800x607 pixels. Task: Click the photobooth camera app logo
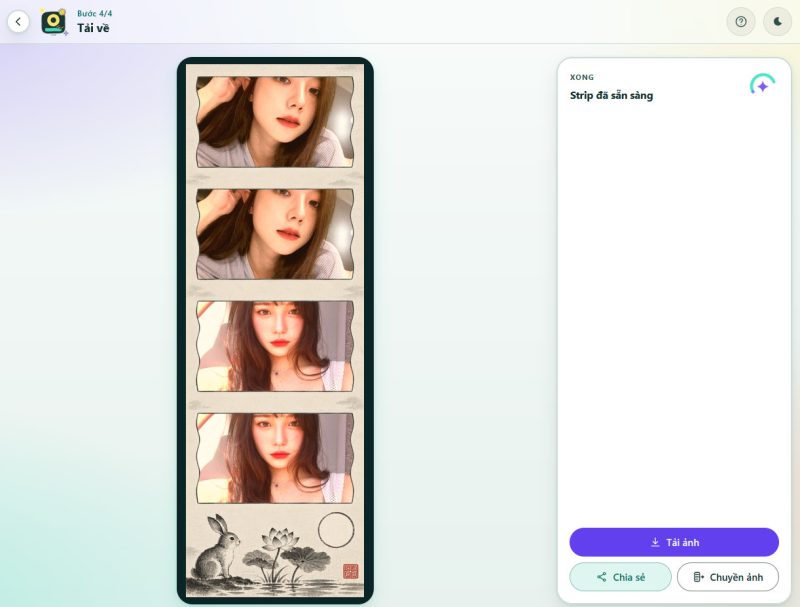point(54,22)
